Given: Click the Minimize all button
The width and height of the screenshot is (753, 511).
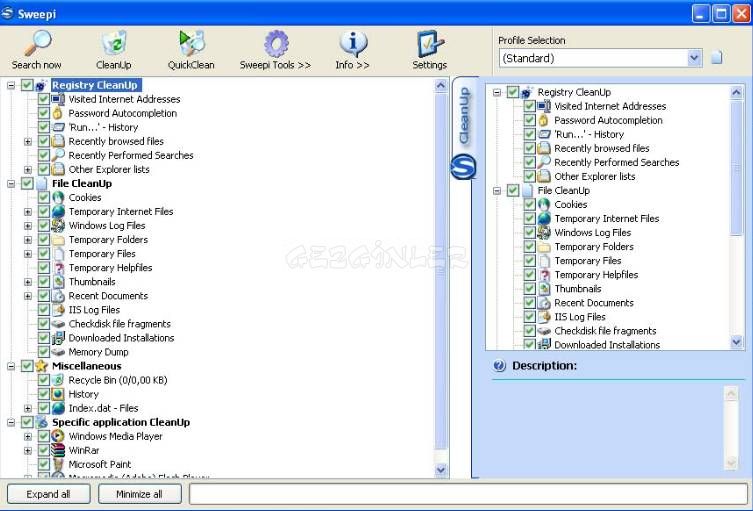Looking at the screenshot, I should pyautogui.click(x=140, y=494).
